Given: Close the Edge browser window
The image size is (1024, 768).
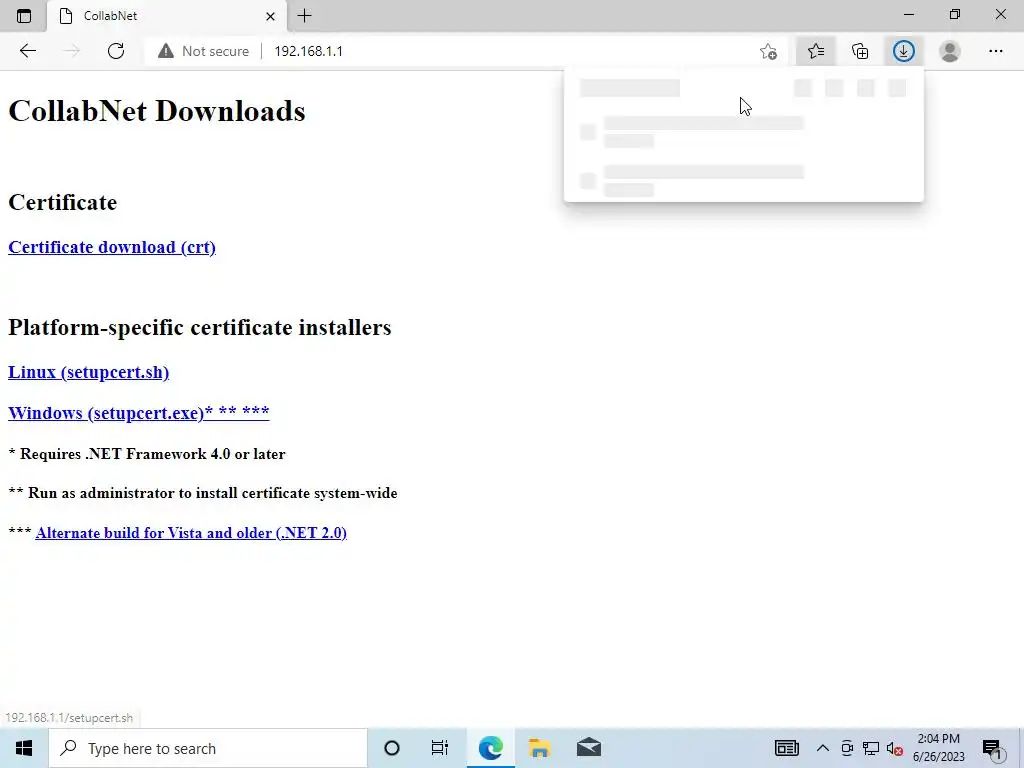Looking at the screenshot, I should [x=1000, y=14].
